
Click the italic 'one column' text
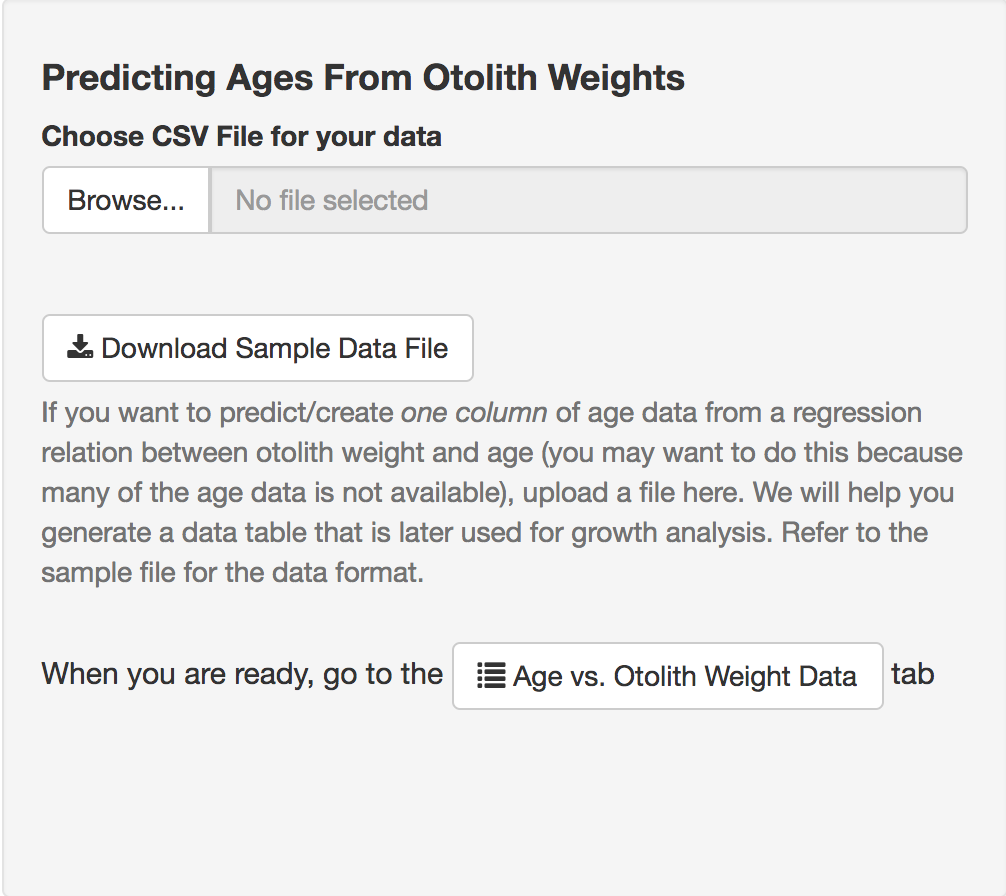tap(474, 412)
